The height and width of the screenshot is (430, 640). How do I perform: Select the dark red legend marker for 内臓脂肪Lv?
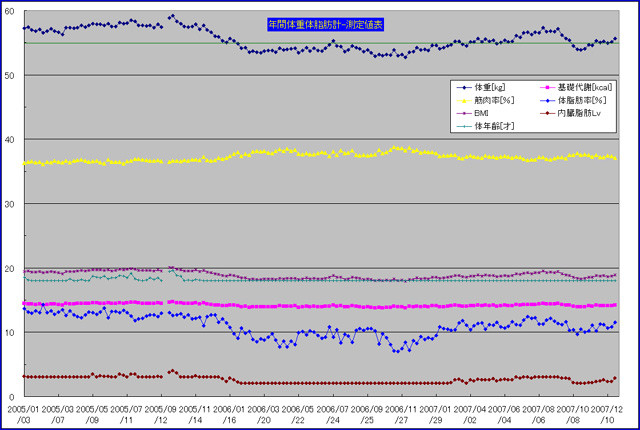click(x=547, y=113)
